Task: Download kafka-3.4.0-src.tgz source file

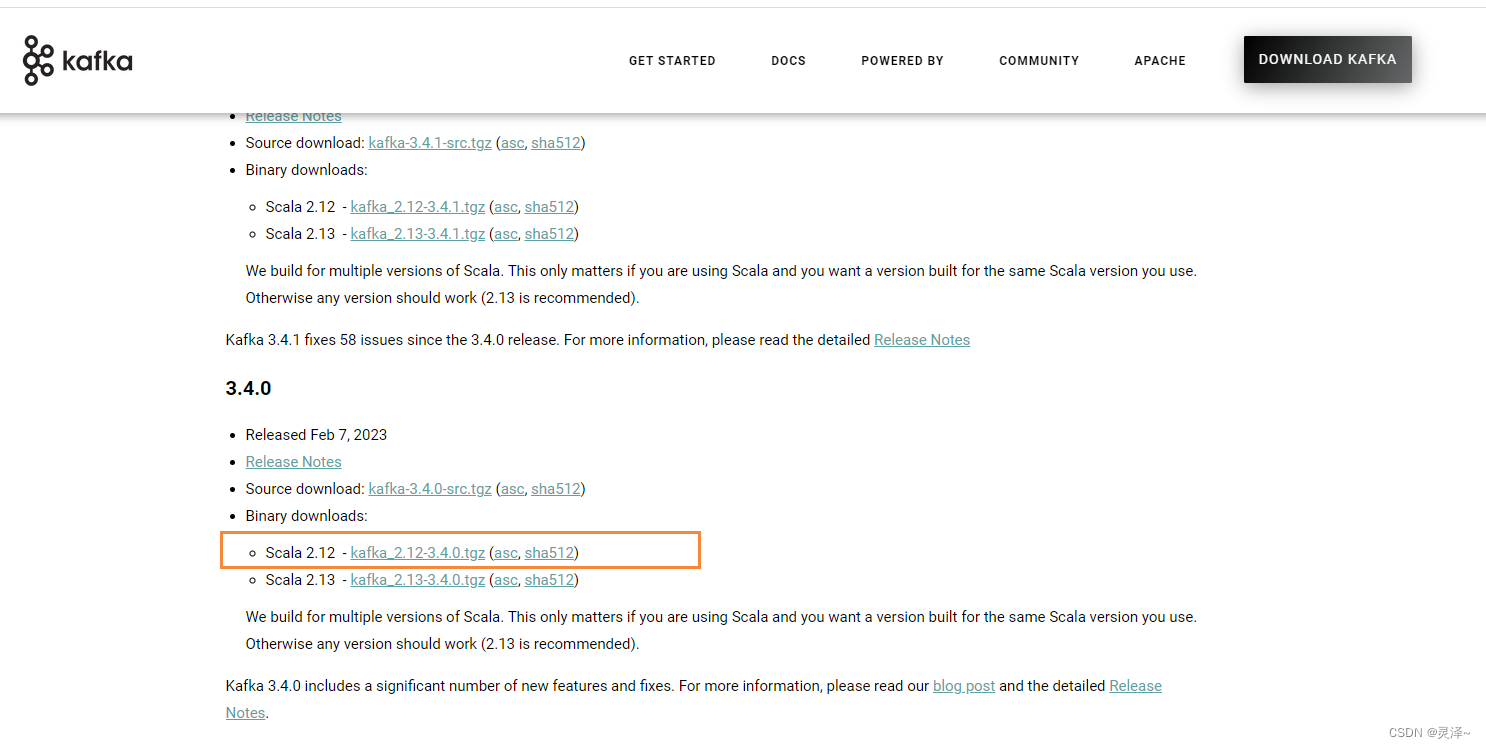Action: 430,489
